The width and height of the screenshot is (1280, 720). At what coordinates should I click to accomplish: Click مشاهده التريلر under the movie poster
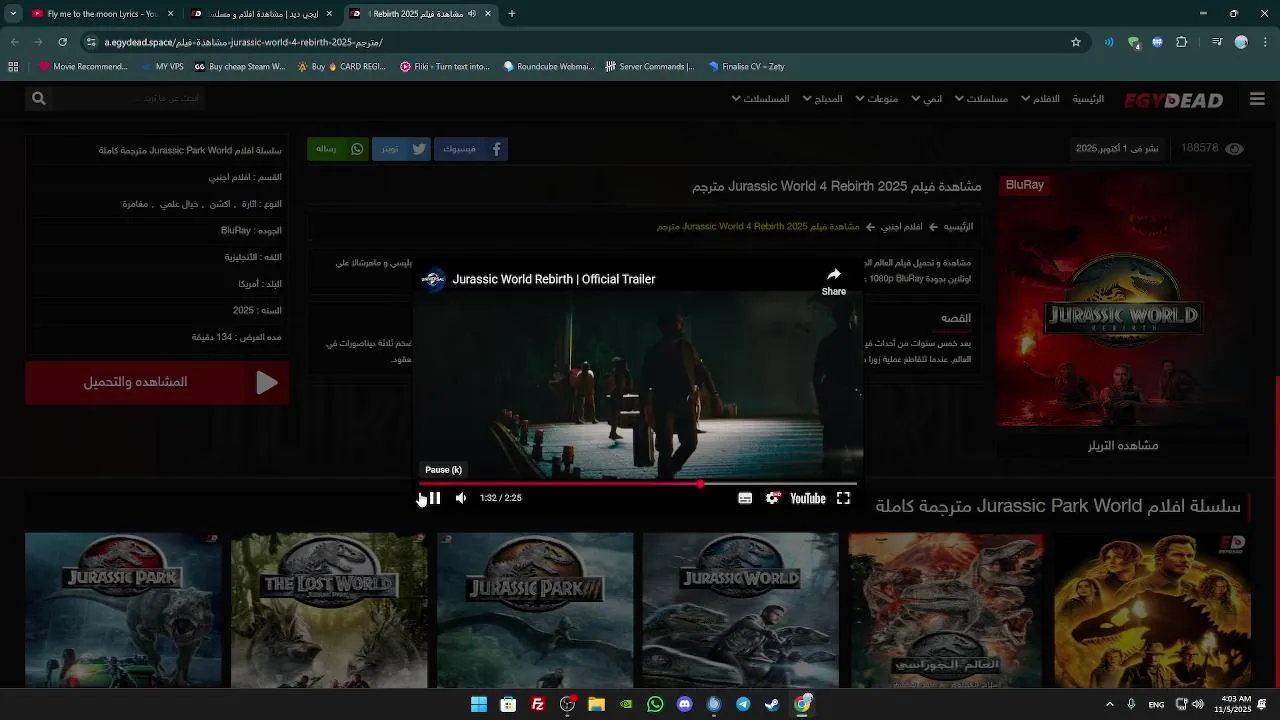tap(1123, 445)
